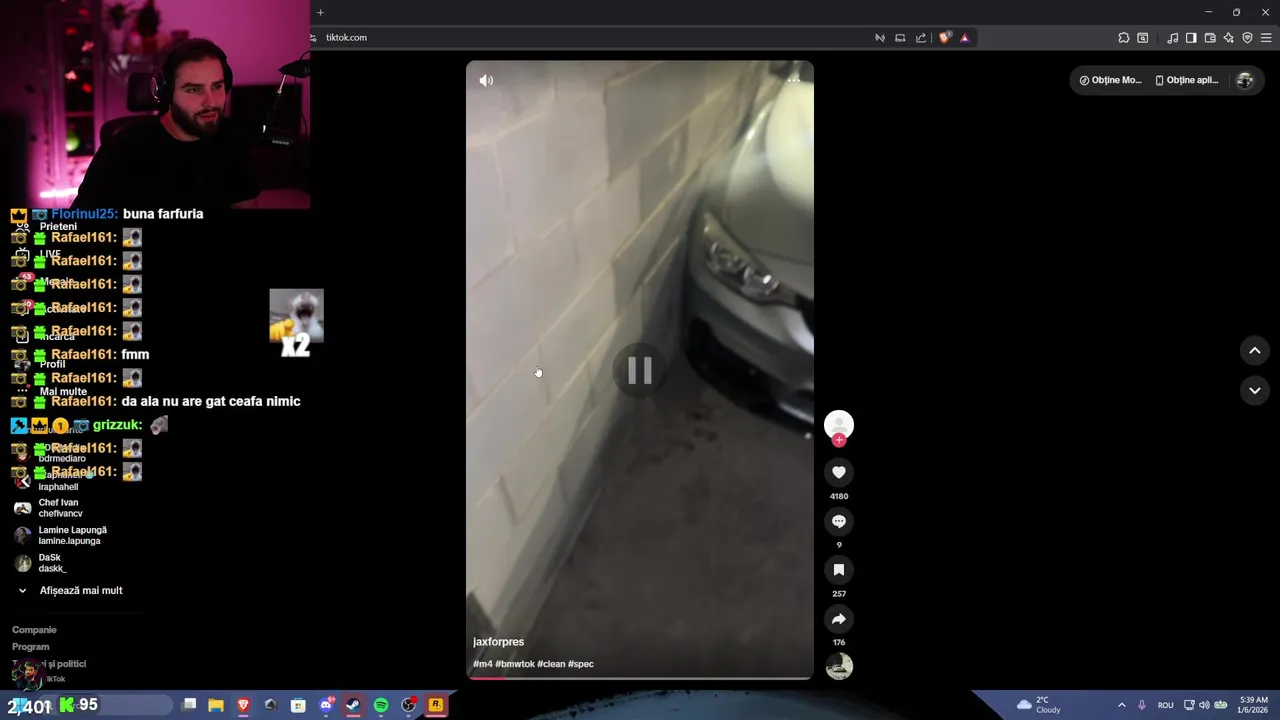Open Rockstar Games Launcher from taskbar

pyautogui.click(x=436, y=705)
